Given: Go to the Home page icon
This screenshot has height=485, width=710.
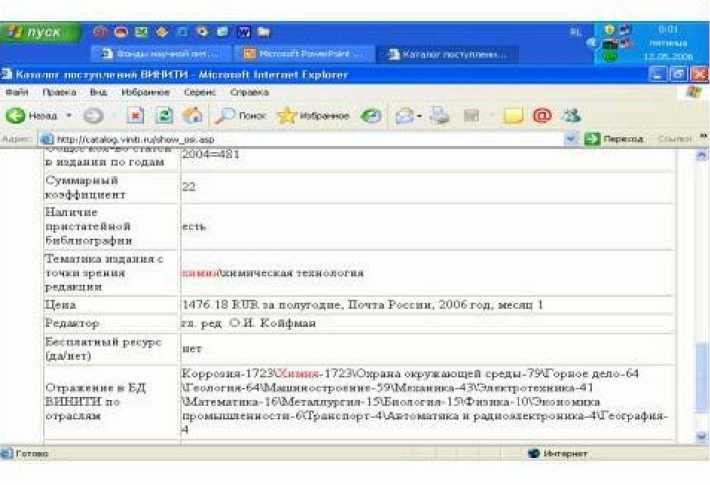Looking at the screenshot, I should 192,115.
